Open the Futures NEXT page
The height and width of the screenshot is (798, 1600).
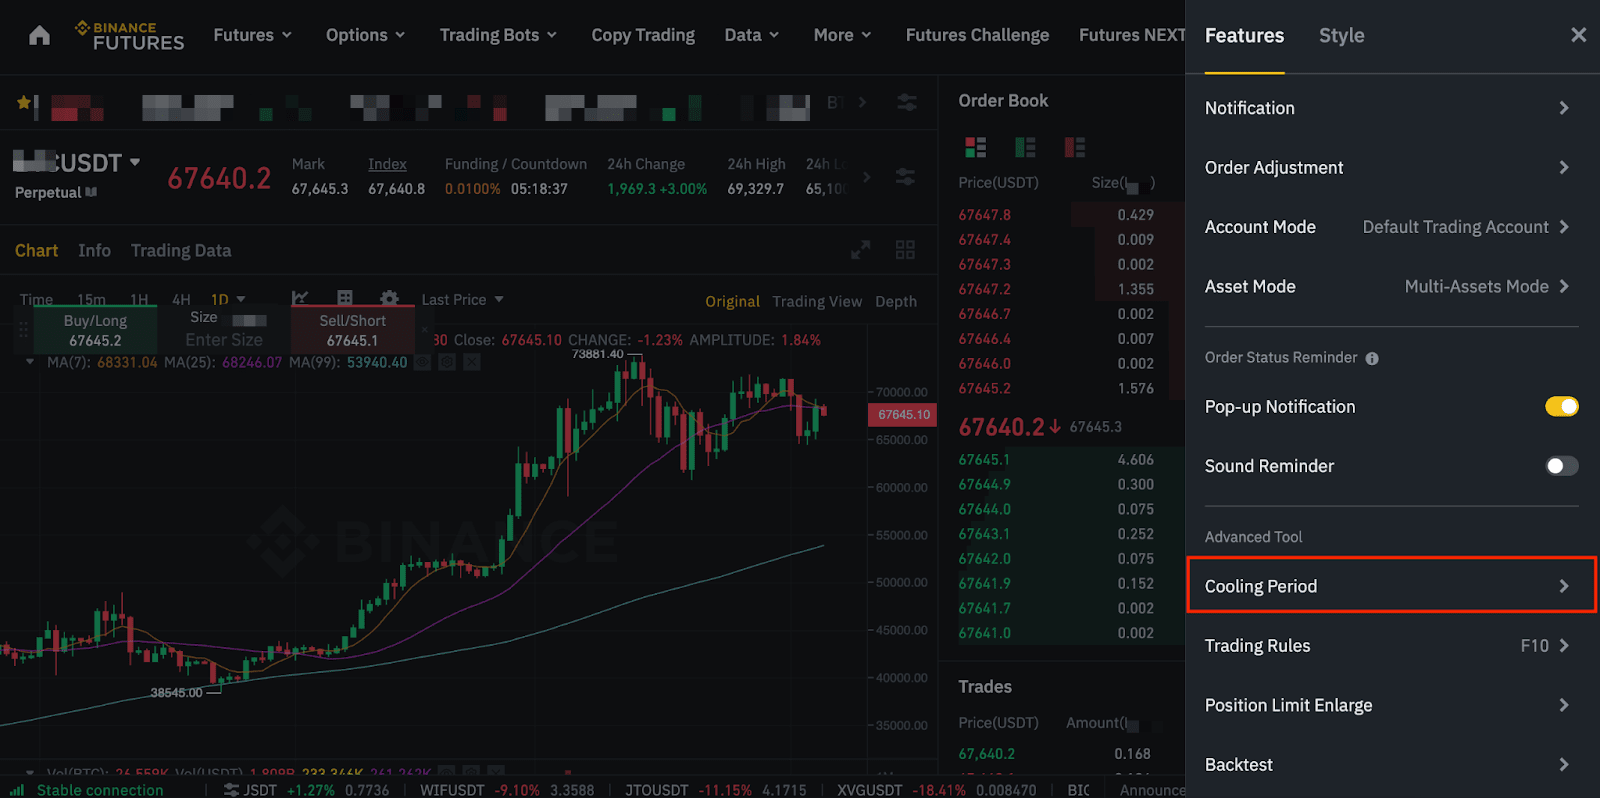1132,35
